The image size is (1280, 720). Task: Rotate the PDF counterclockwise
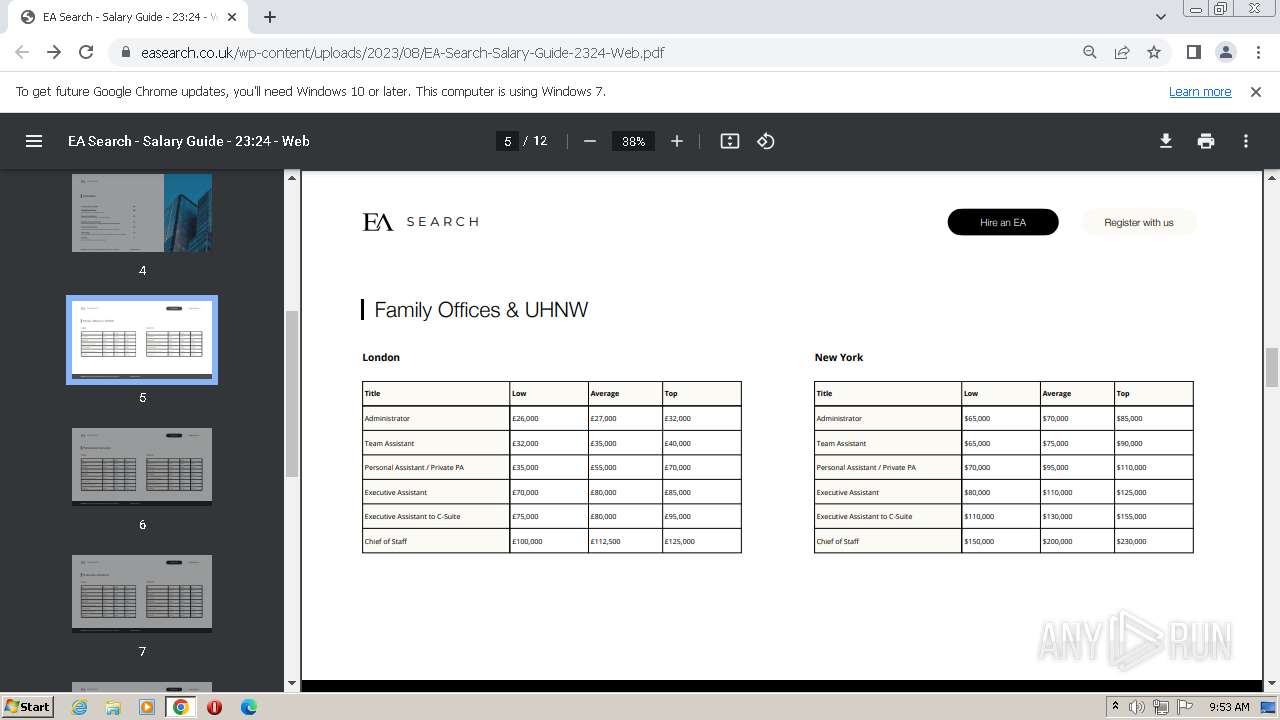tap(766, 141)
